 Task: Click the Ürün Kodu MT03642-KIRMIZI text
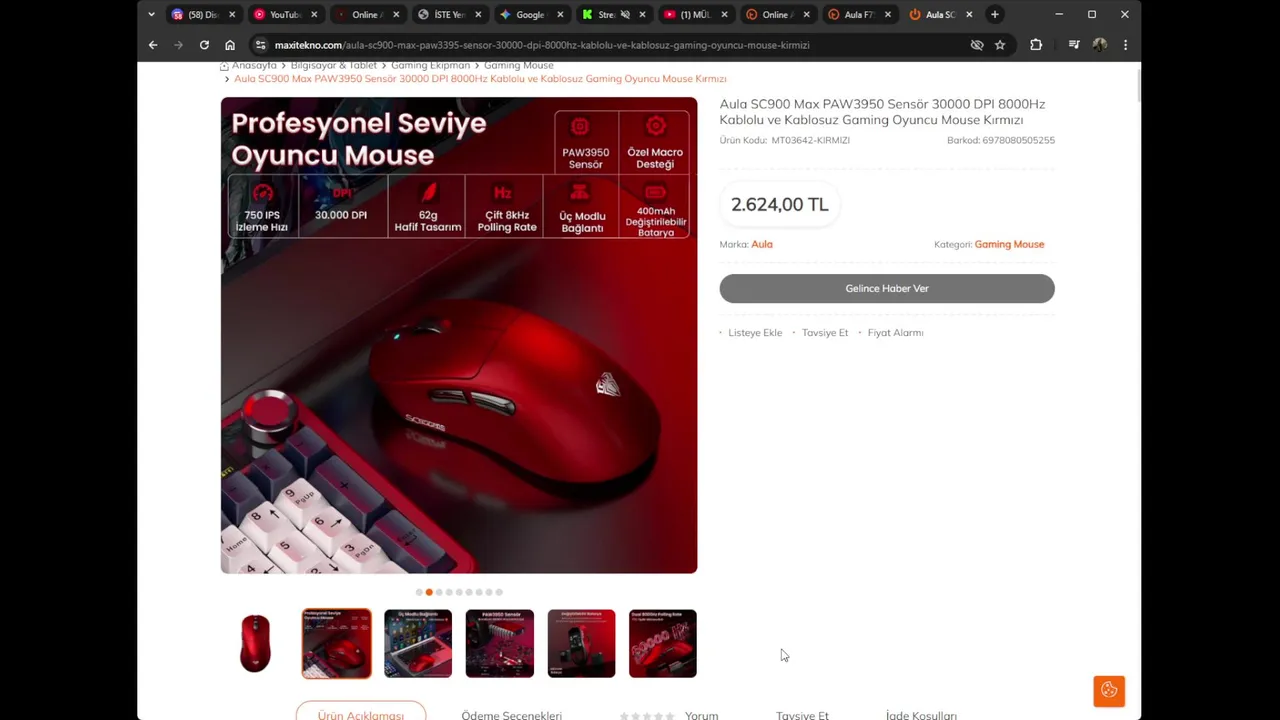[x=785, y=140]
